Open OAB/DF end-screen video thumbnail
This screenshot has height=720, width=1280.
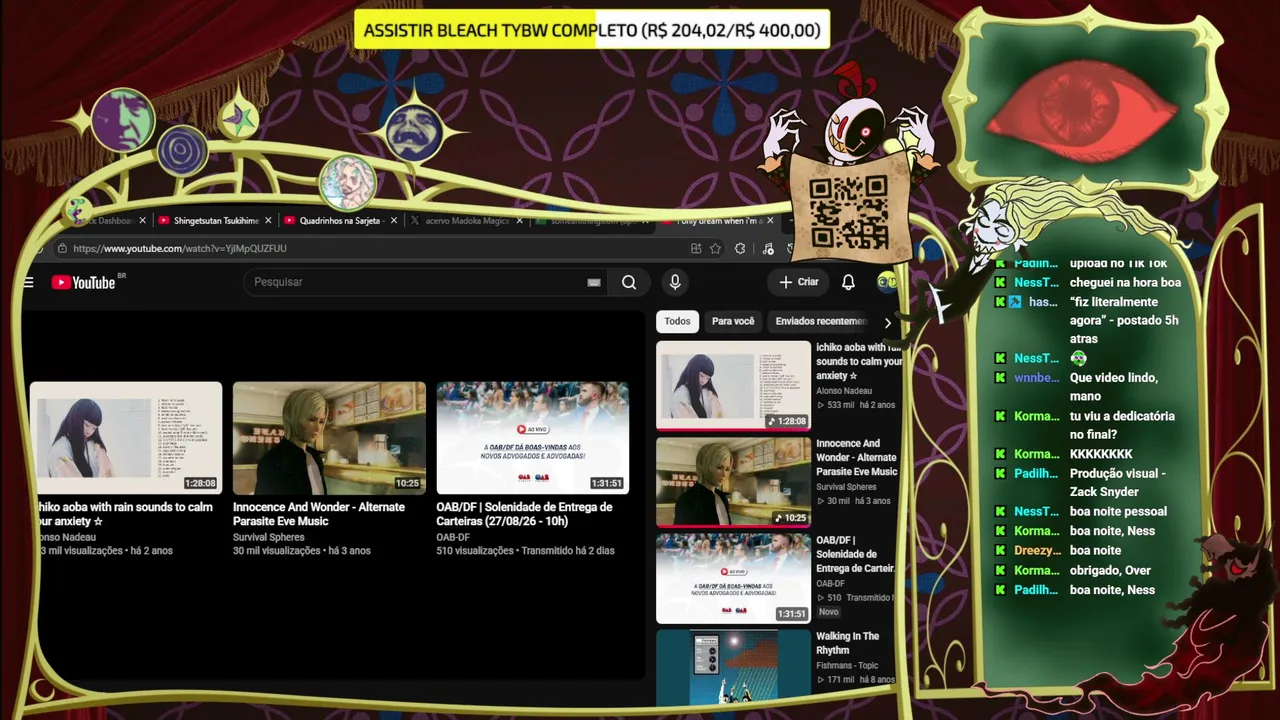pos(533,438)
